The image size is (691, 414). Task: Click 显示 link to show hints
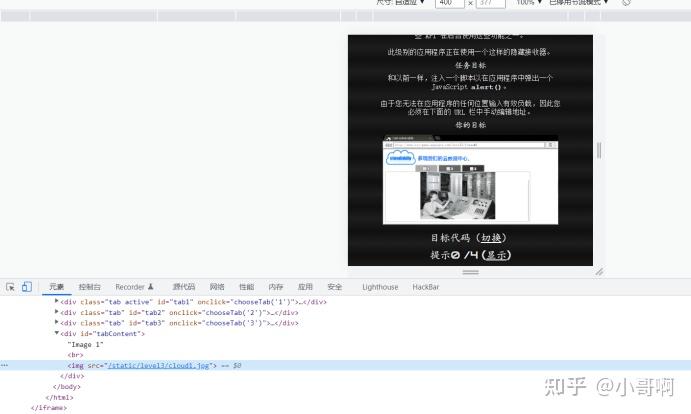[x=497, y=255]
